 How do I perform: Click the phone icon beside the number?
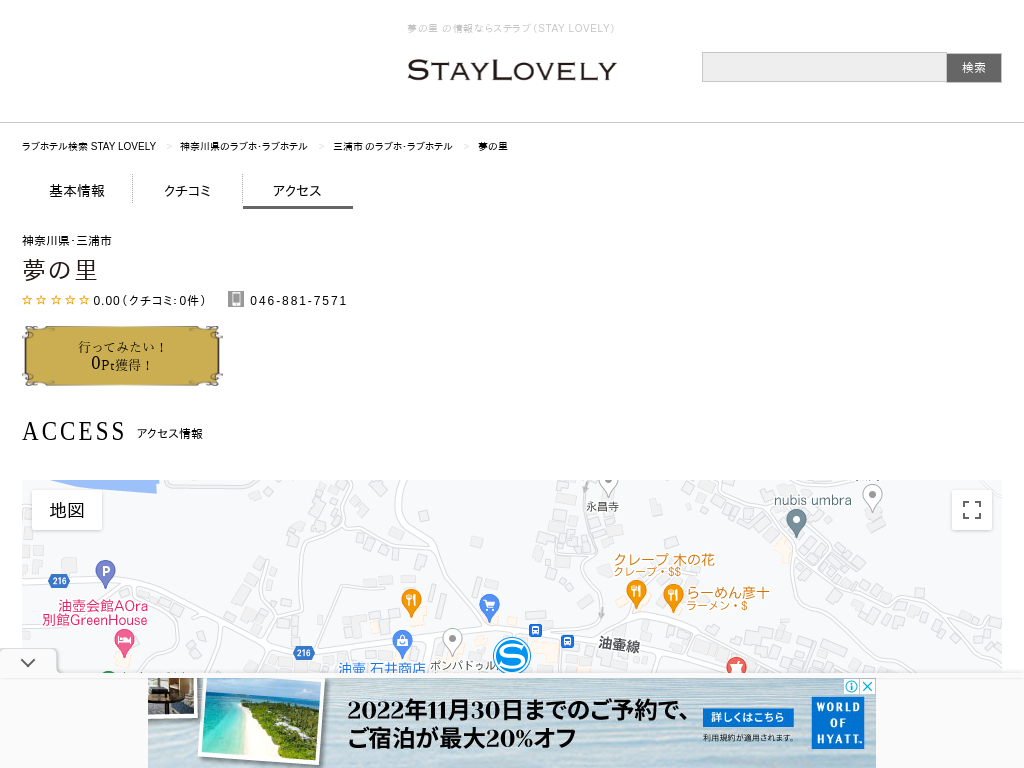tap(236, 299)
